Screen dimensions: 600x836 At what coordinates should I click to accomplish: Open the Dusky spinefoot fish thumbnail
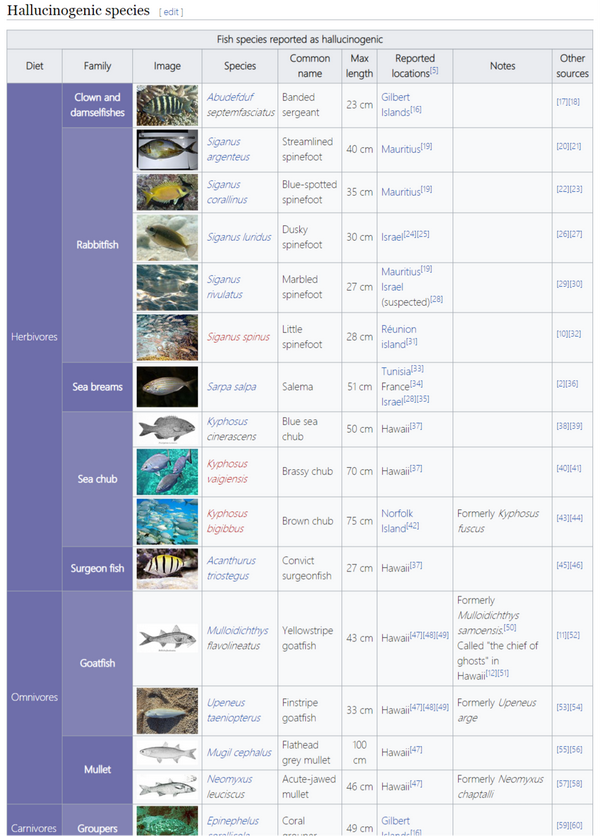[x=167, y=237]
